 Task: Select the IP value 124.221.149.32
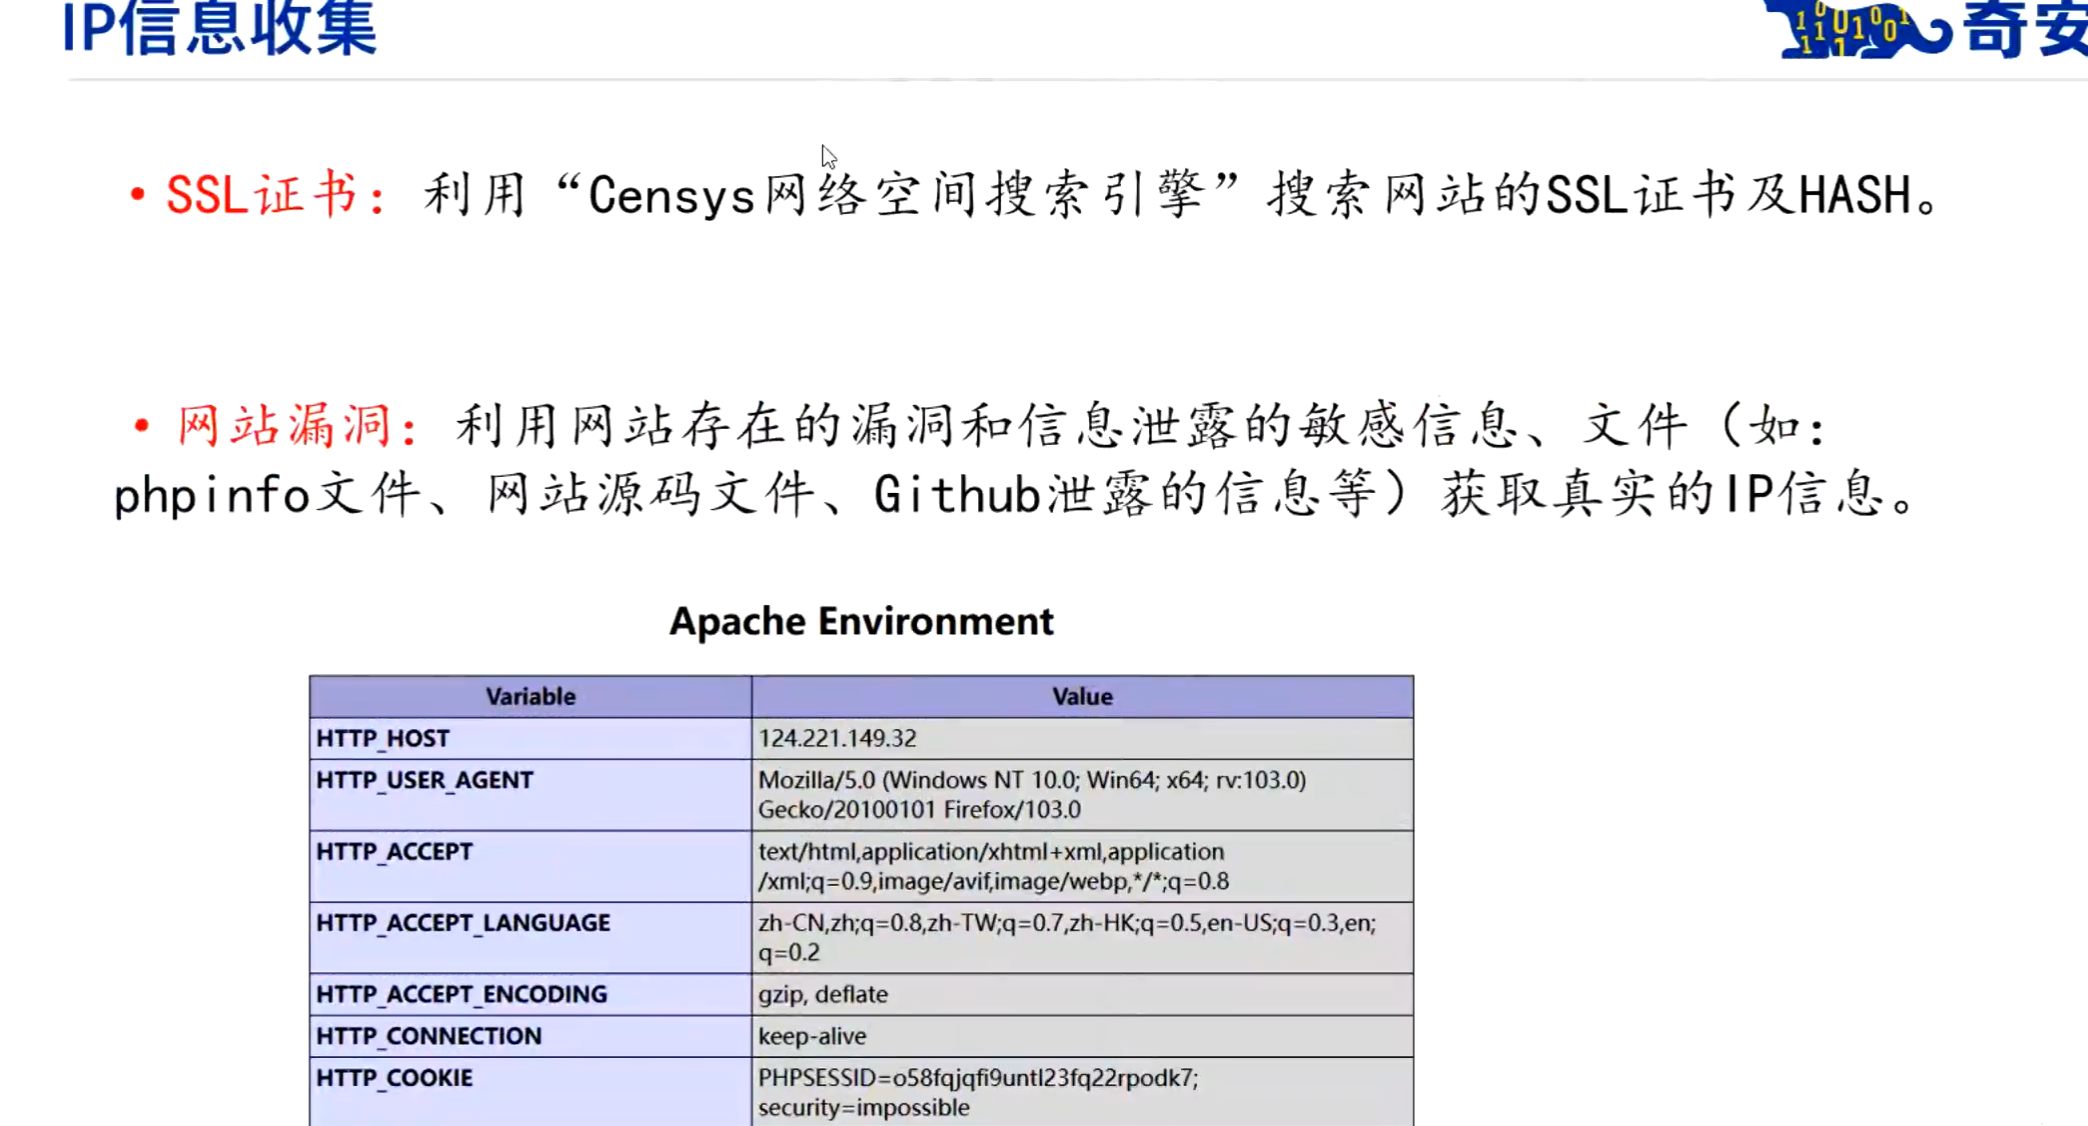pos(837,738)
